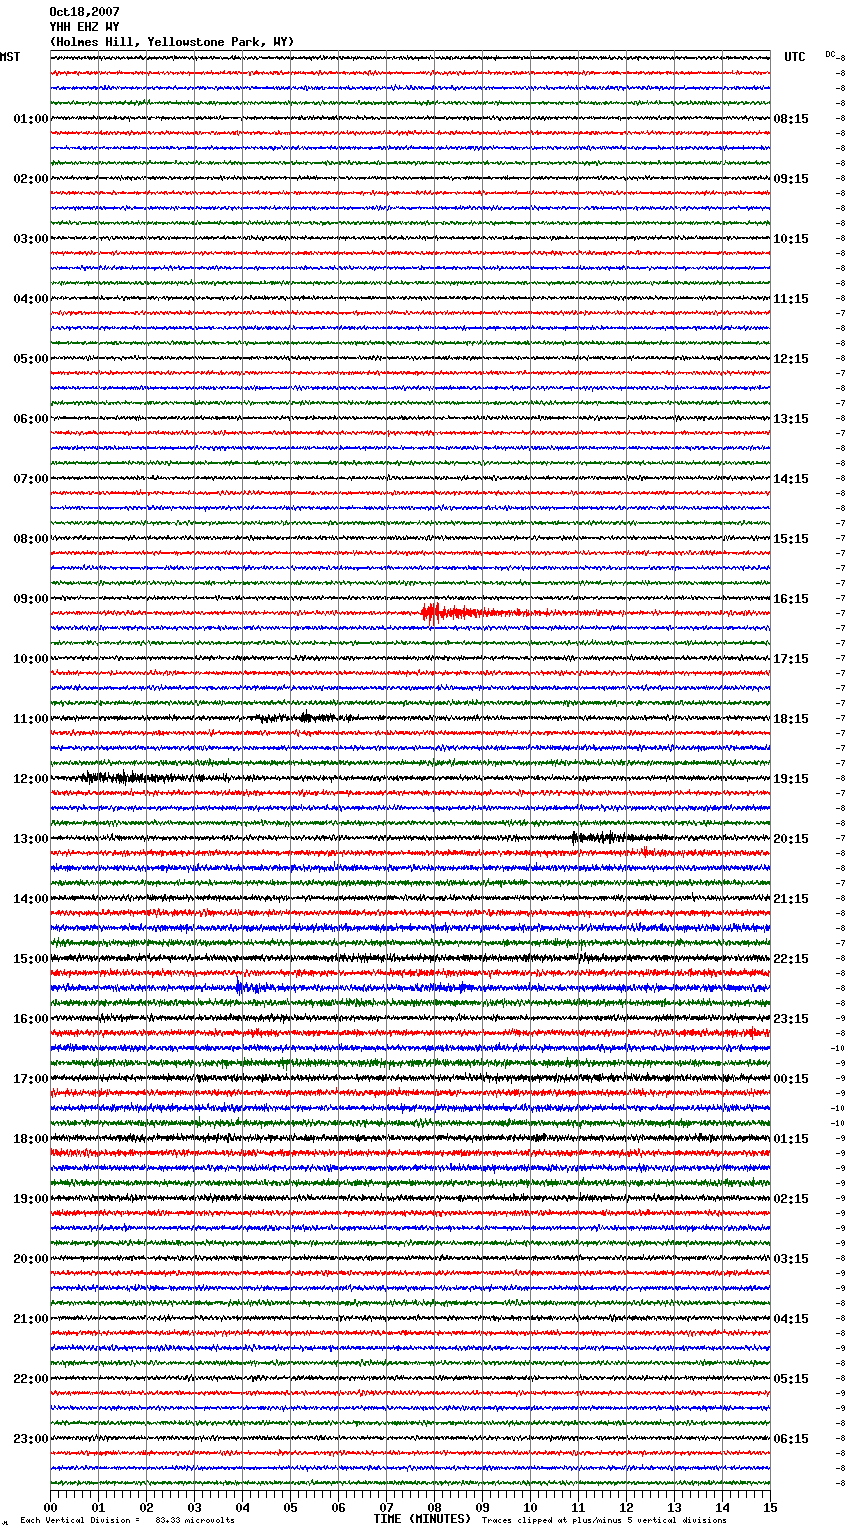The height and width of the screenshot is (1534, 850).
Task: Click the 'Traces clipped at plus/minus 5 vertical divisions' note
Action: (604, 1520)
